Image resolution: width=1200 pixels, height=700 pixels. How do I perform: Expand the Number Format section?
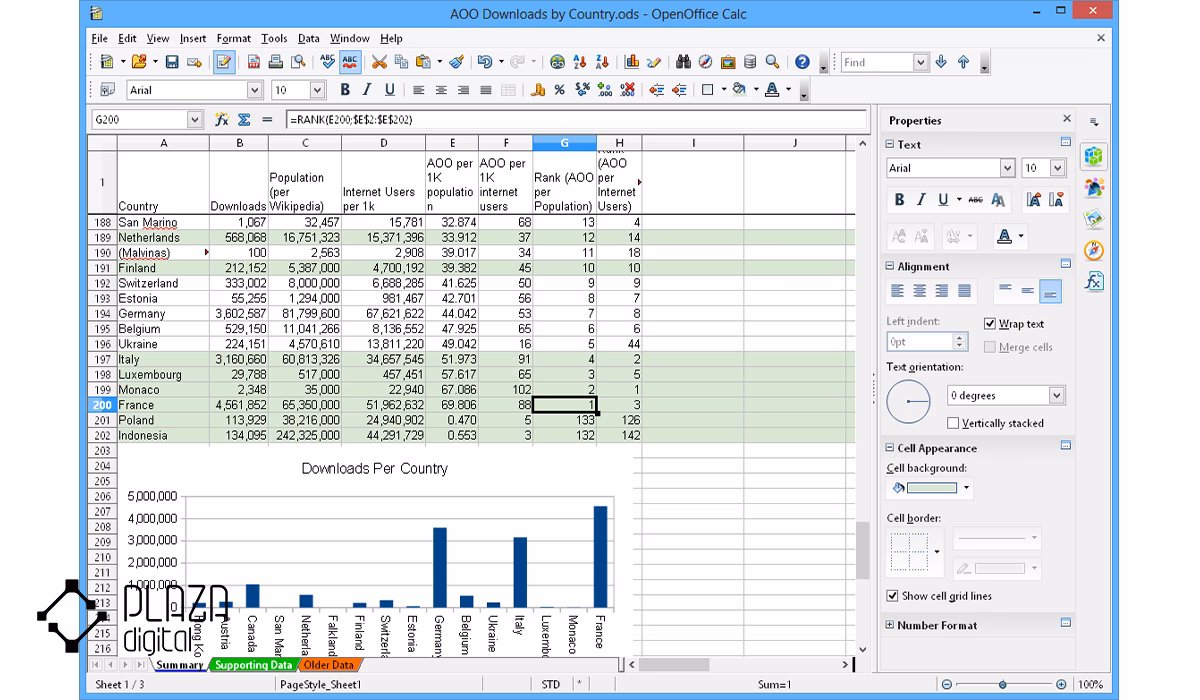pyautogui.click(x=890, y=625)
